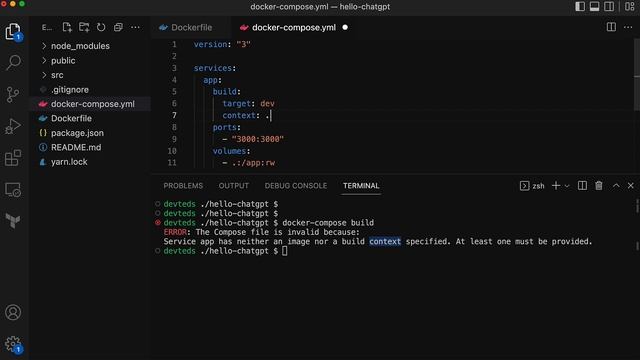The image size is (640, 360).
Task: Click the "3000:3000" ports value
Action: [258, 139]
